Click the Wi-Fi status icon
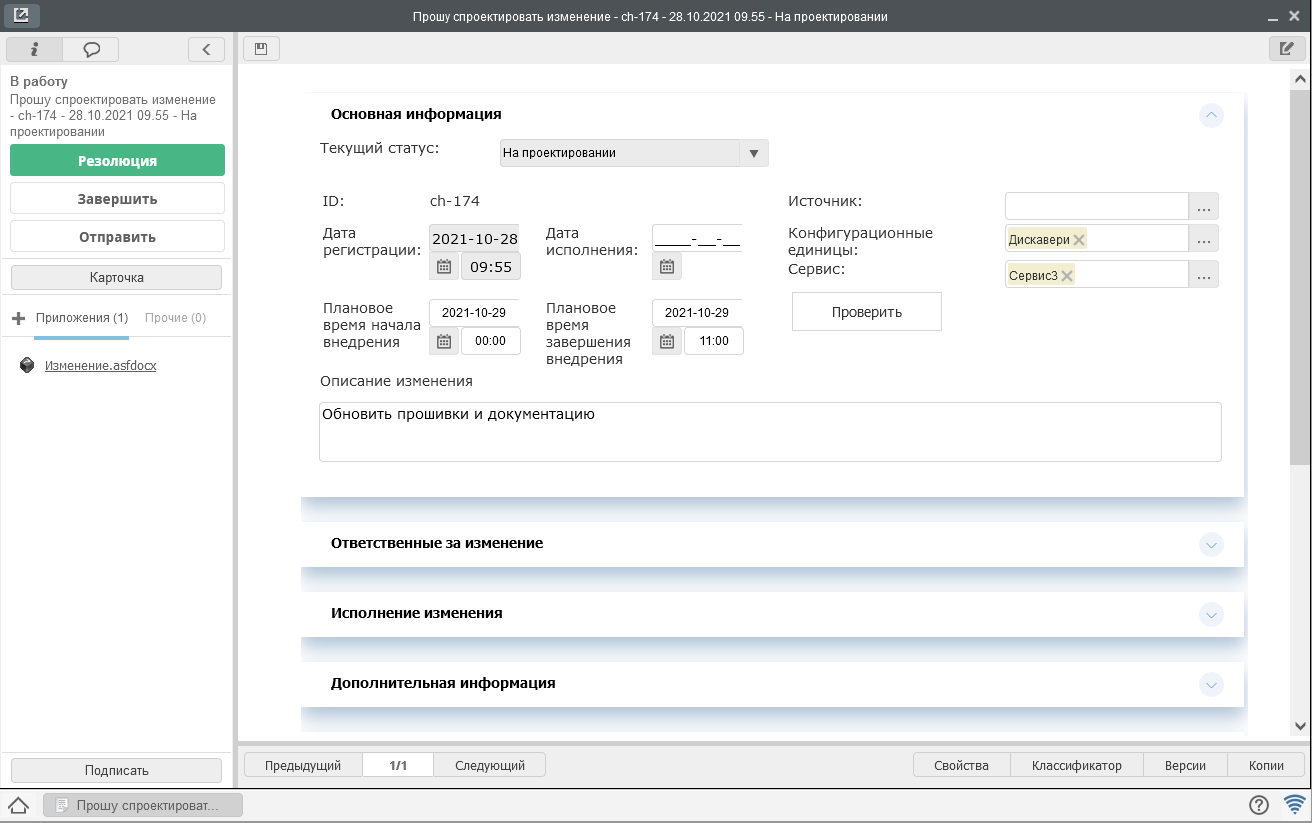1312x823 pixels. [x=1295, y=804]
